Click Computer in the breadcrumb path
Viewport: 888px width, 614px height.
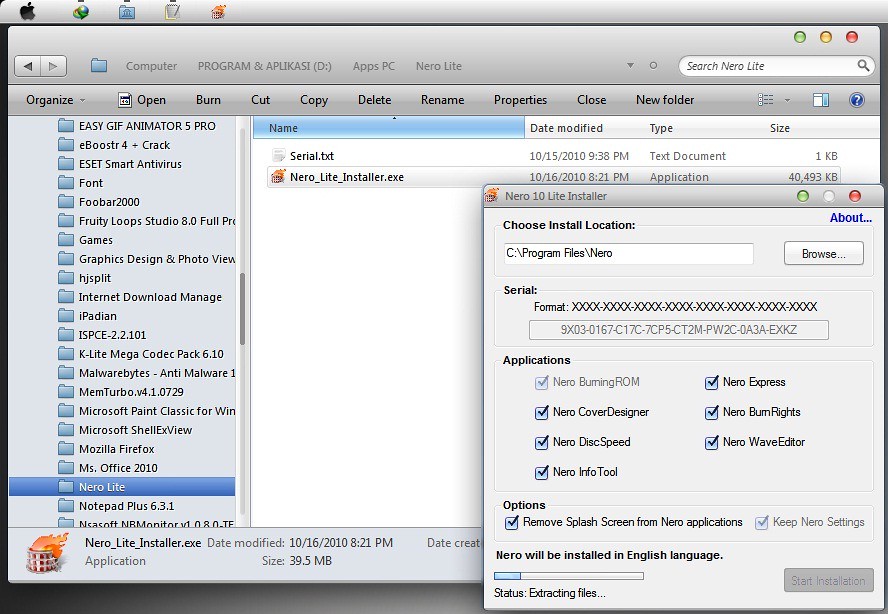click(x=151, y=66)
